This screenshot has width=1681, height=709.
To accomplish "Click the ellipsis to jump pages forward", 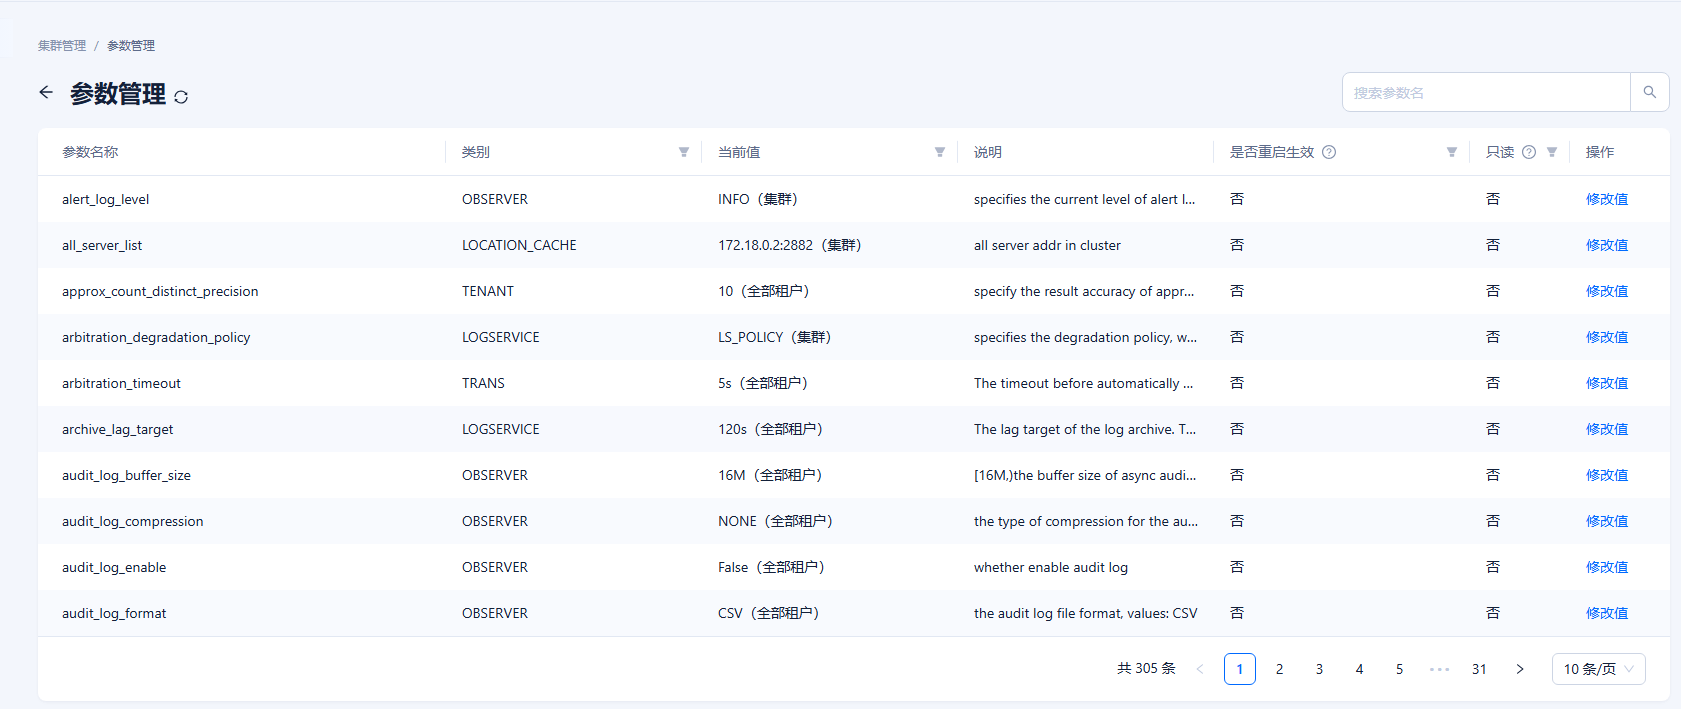I will coord(1439,669).
